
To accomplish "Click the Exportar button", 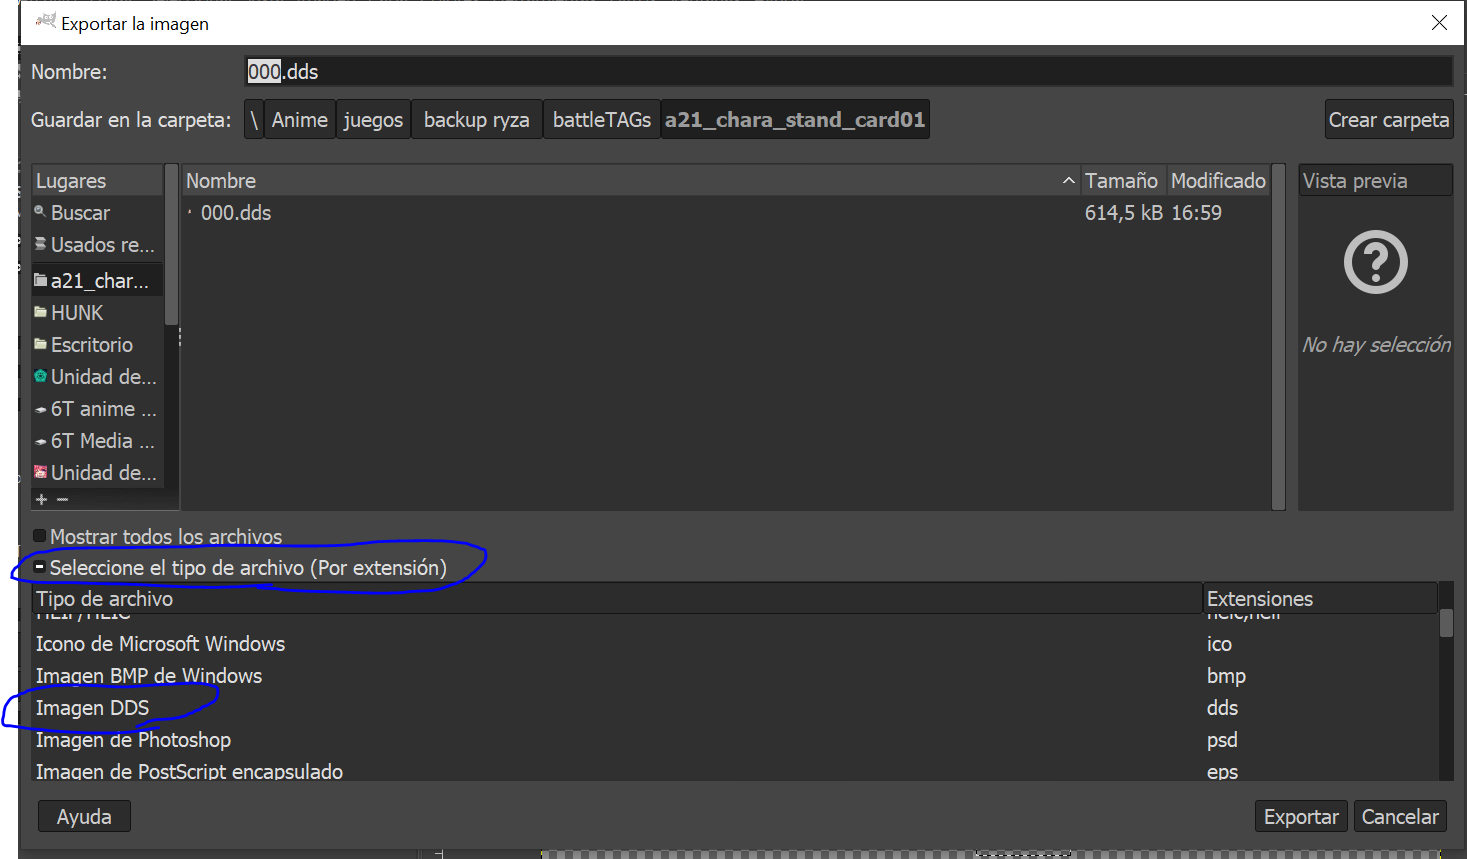I will (x=1301, y=817).
